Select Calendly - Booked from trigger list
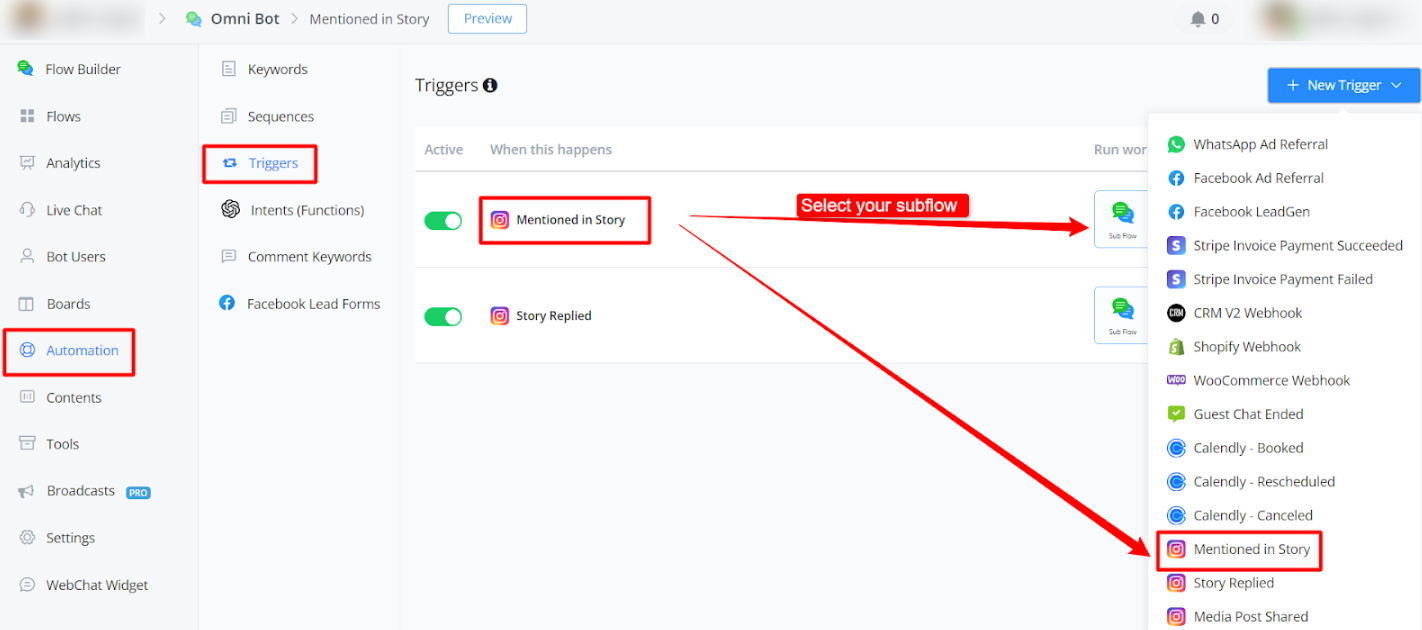 pyautogui.click(x=1248, y=448)
